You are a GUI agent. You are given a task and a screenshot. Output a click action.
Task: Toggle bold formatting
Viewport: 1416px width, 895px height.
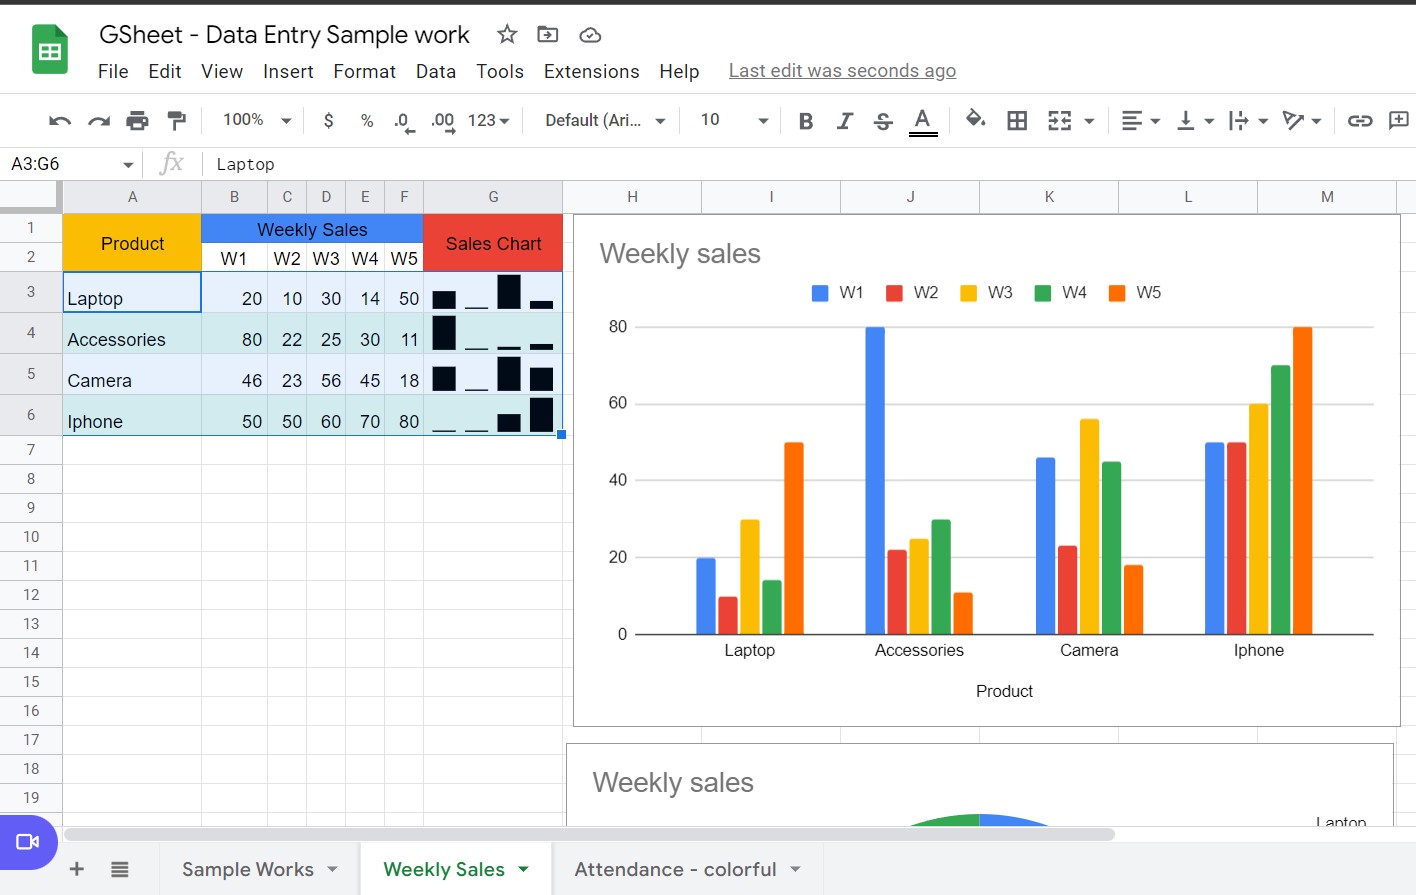point(806,121)
